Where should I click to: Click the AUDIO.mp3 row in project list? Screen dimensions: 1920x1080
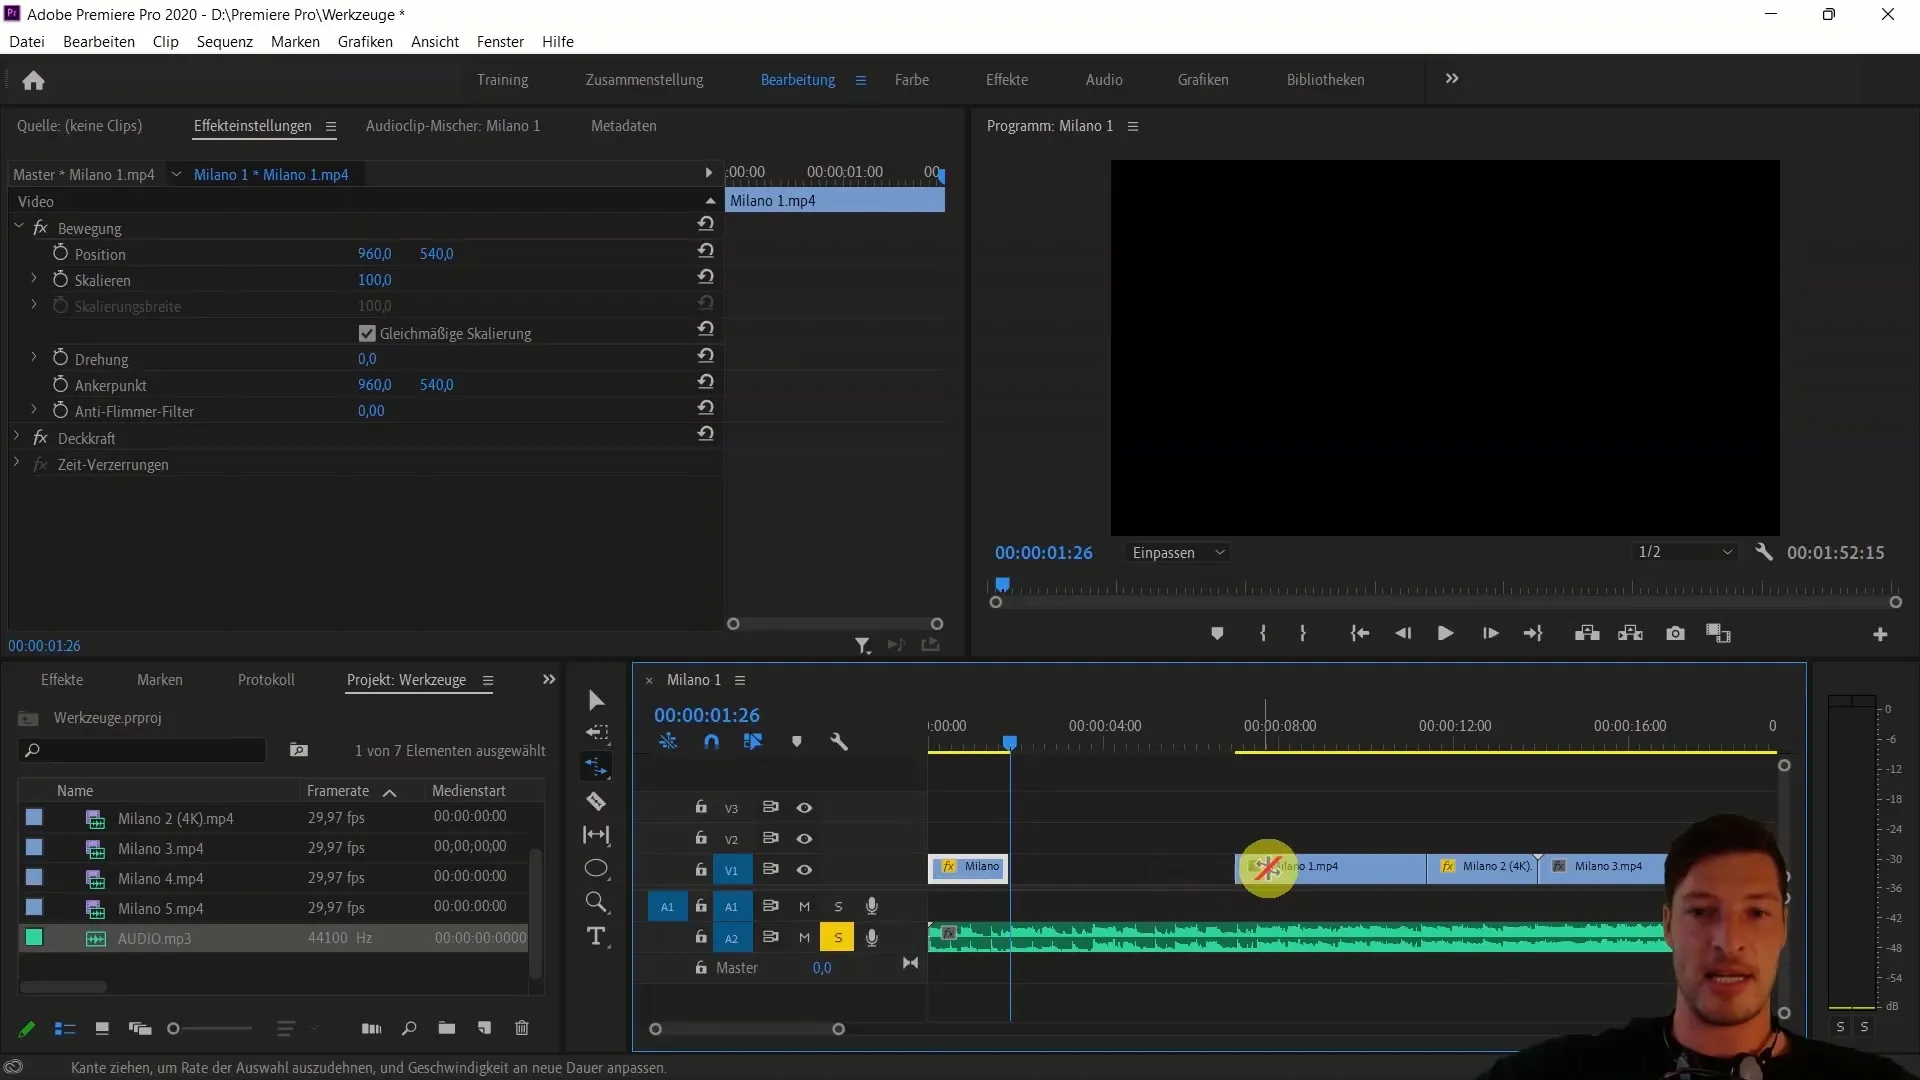click(x=272, y=938)
